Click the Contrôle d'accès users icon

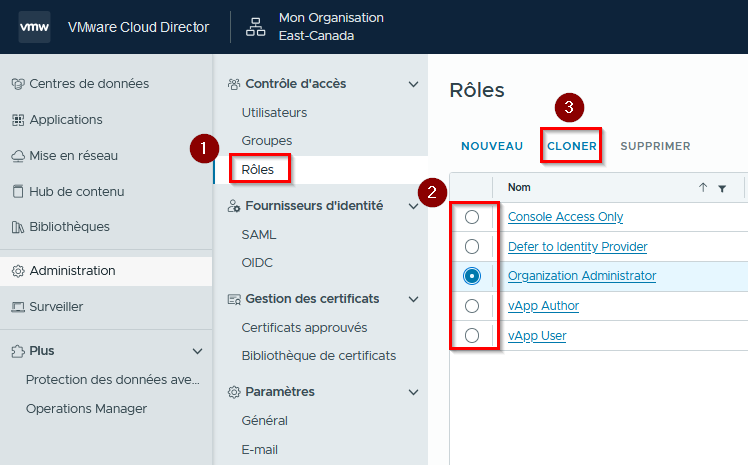[x=234, y=84]
